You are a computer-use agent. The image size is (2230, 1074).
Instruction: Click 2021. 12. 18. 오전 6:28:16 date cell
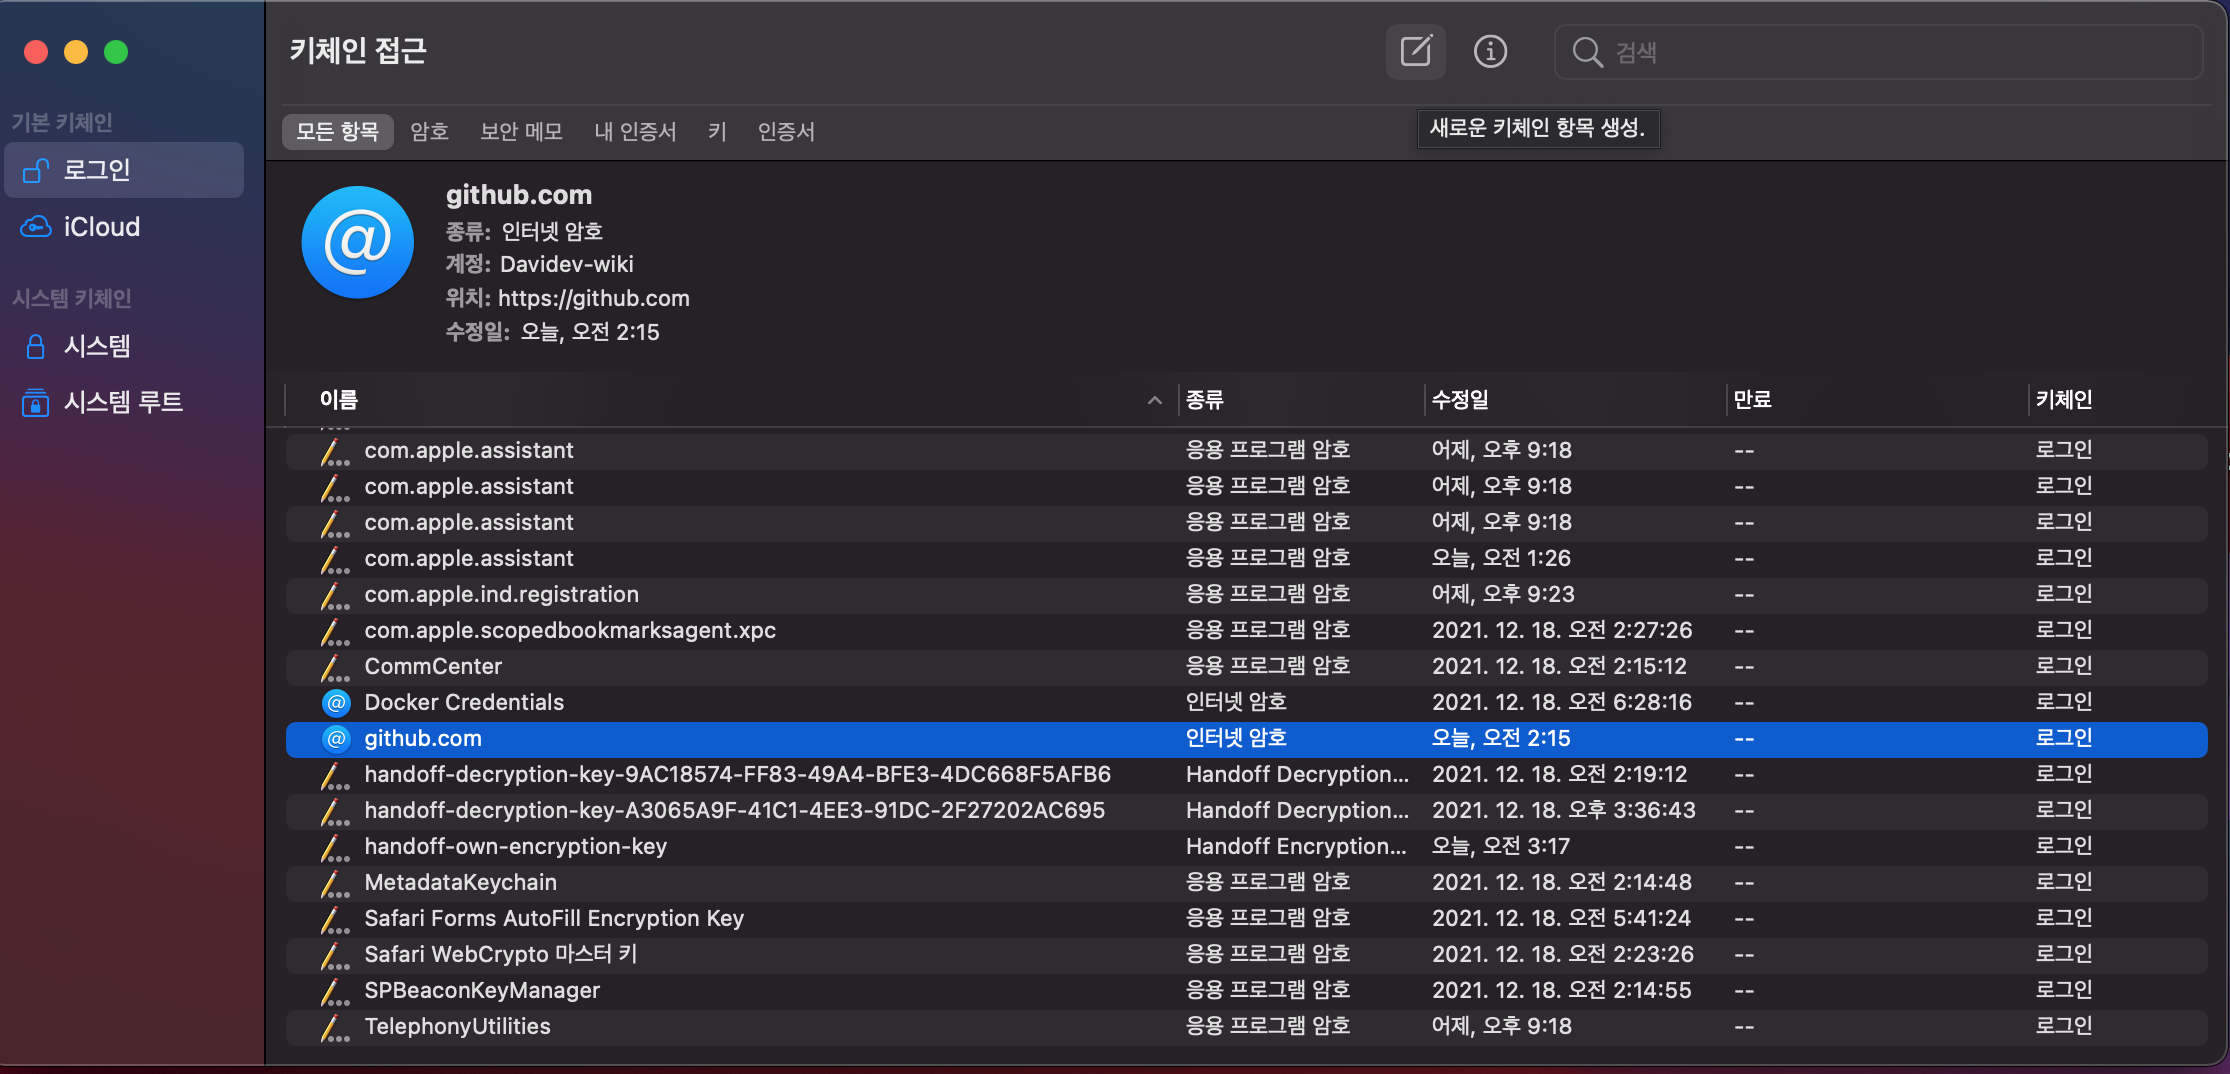tap(1562, 702)
